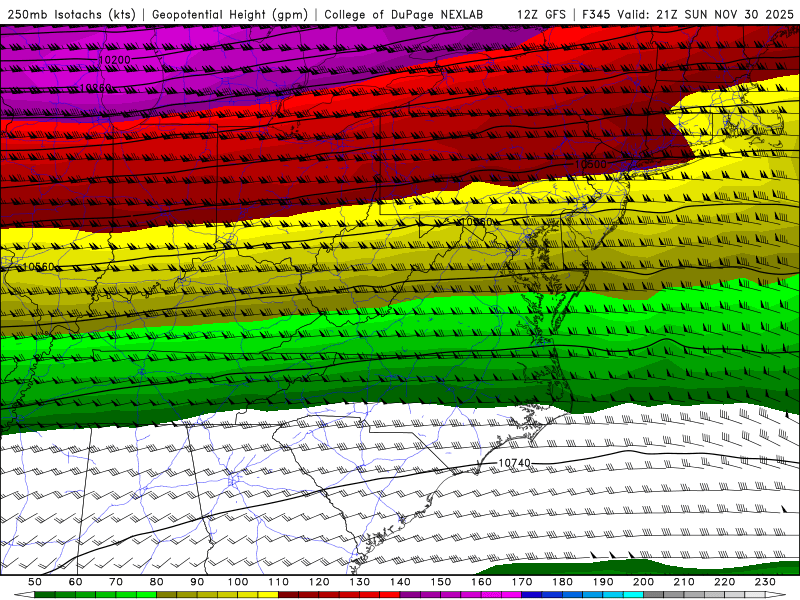Screen dimensions: 800x600
Task: Click the 10740 height contour label
Action: click(x=514, y=463)
